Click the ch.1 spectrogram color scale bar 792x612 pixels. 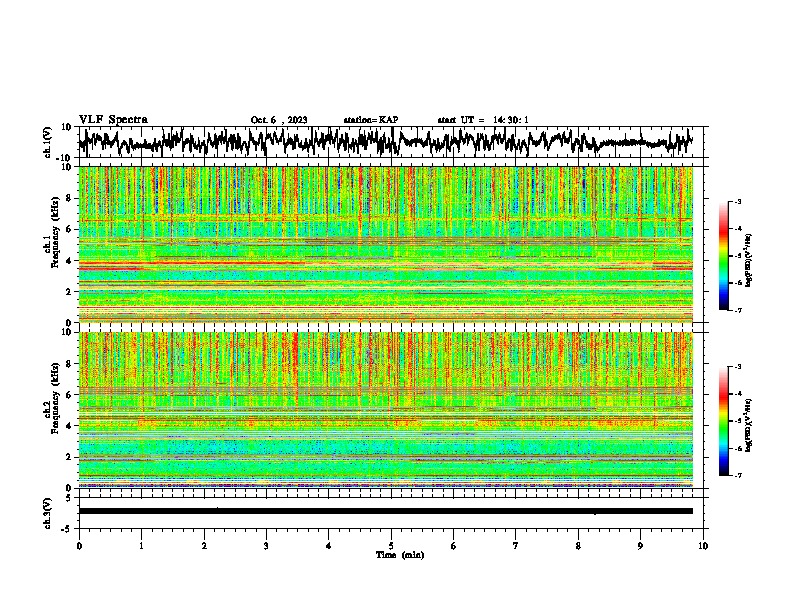click(723, 256)
